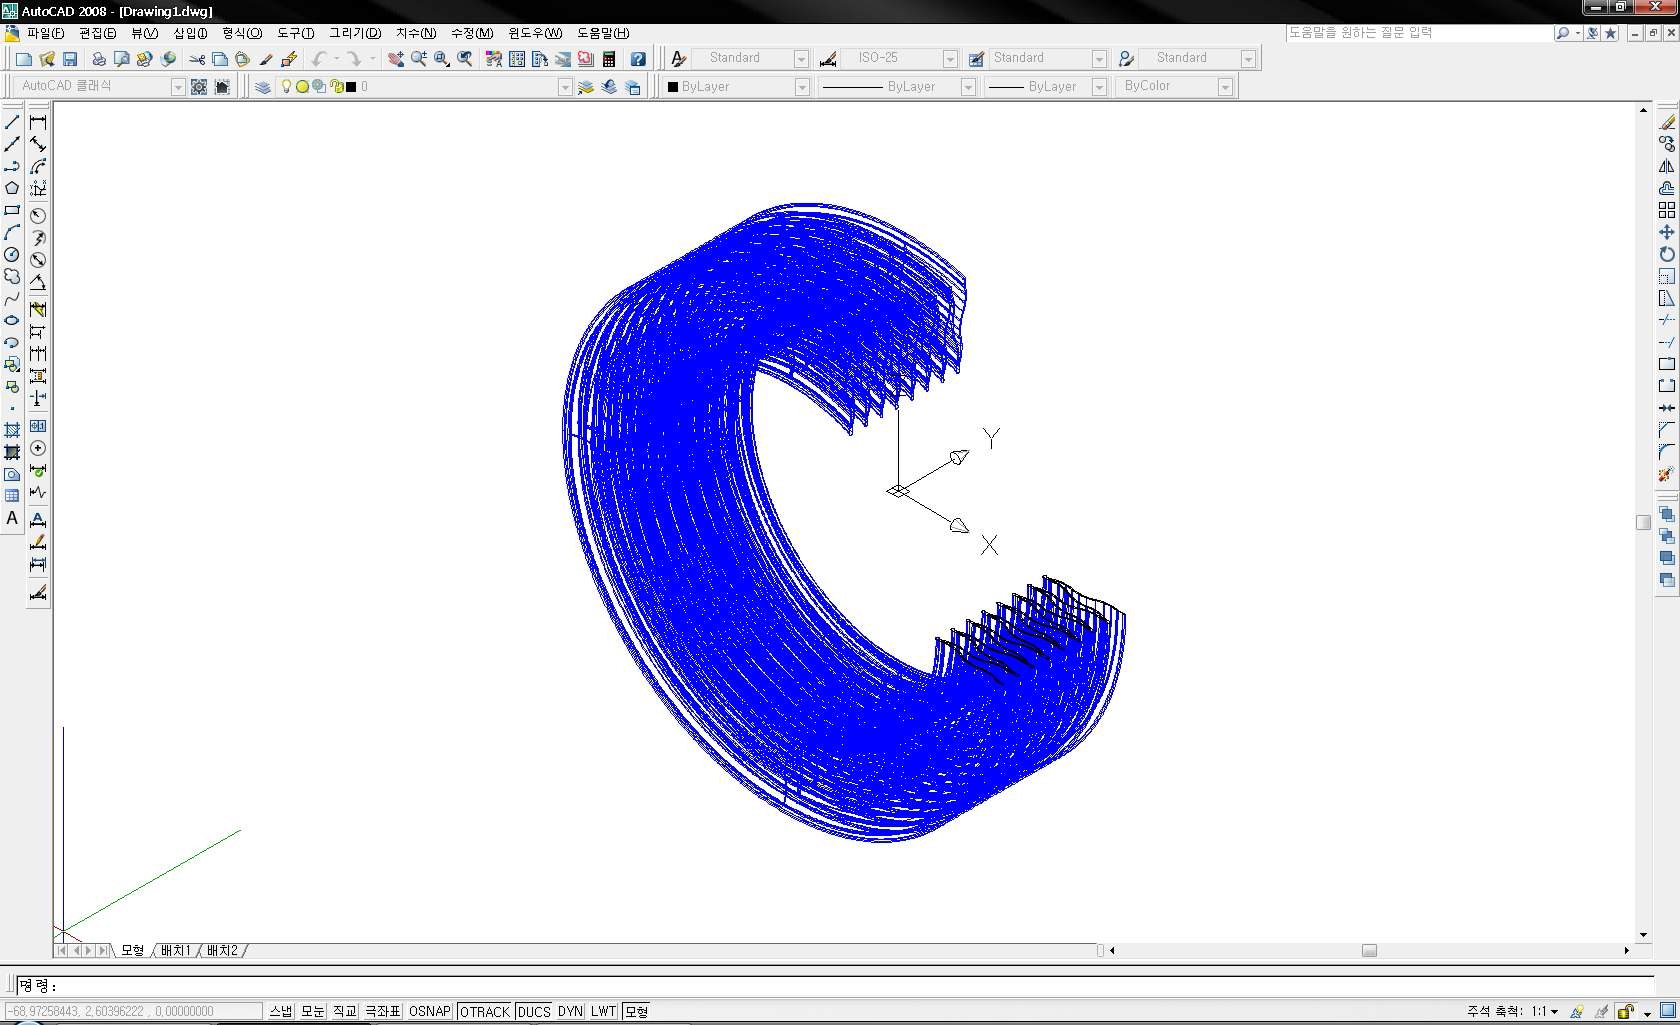Switch to the 배치2 layout tab
Viewport: 1680px width, 1025px height.
pos(222,950)
